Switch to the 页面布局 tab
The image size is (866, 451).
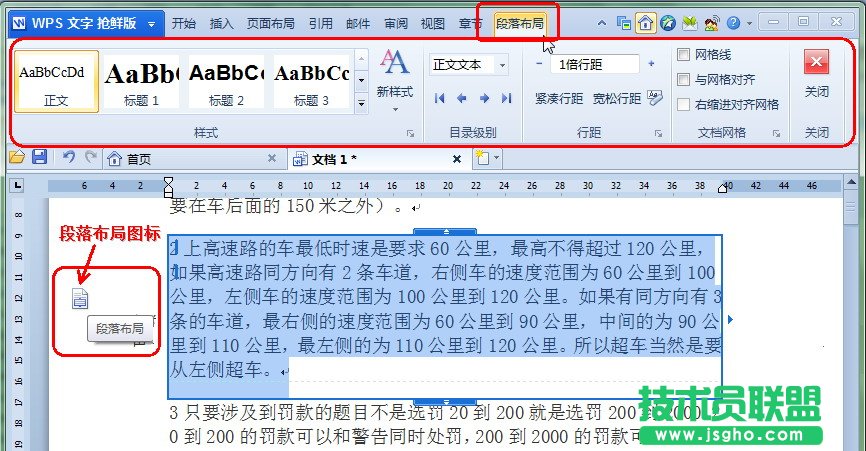[x=271, y=24]
